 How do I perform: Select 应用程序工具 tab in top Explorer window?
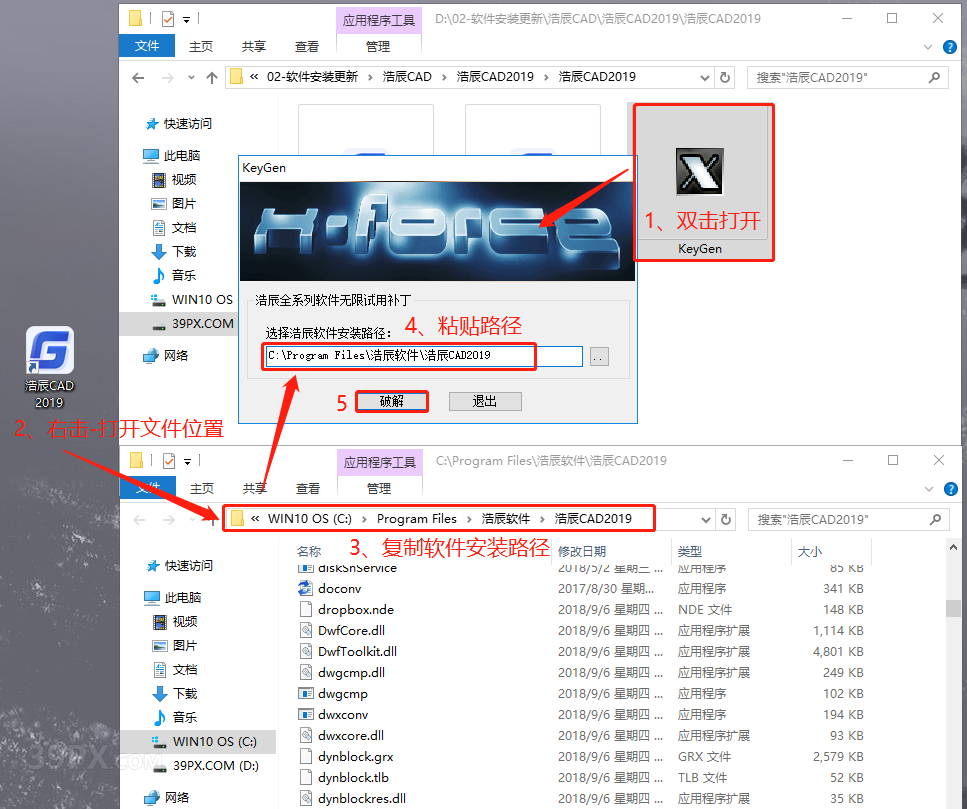379,20
